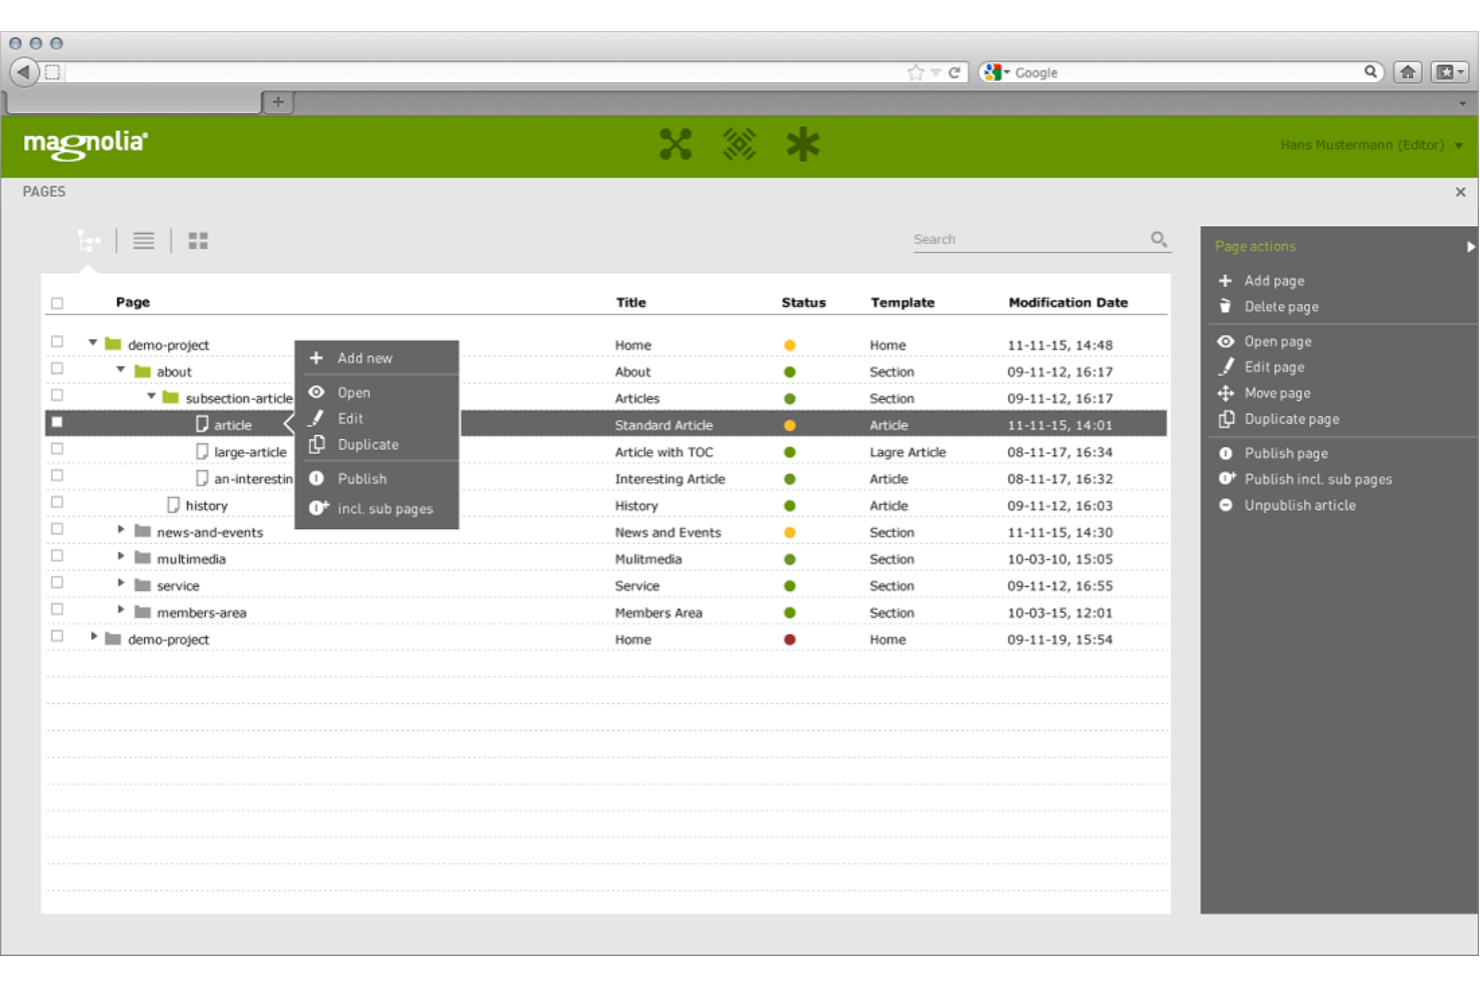
Task: Click the pencil icon beside Edit page
Action: (1225, 366)
